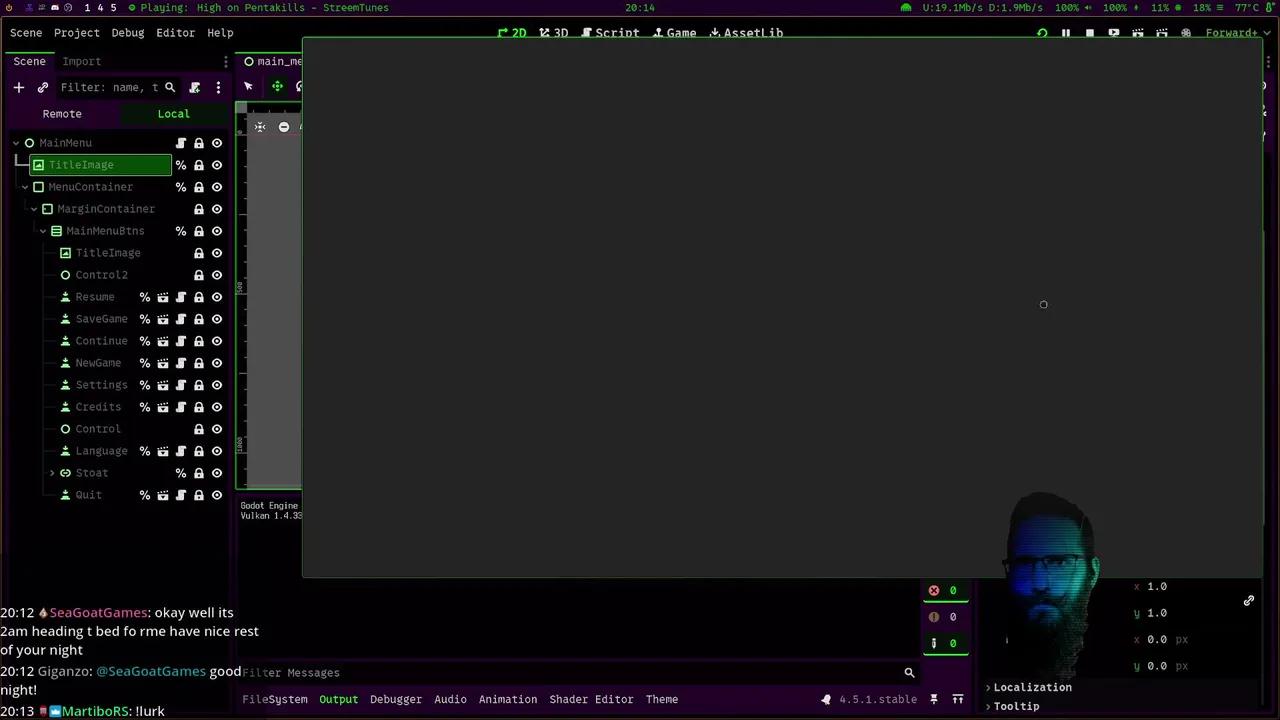Toggle the error messages filter in Output
The image size is (1280, 720).
click(x=934, y=591)
